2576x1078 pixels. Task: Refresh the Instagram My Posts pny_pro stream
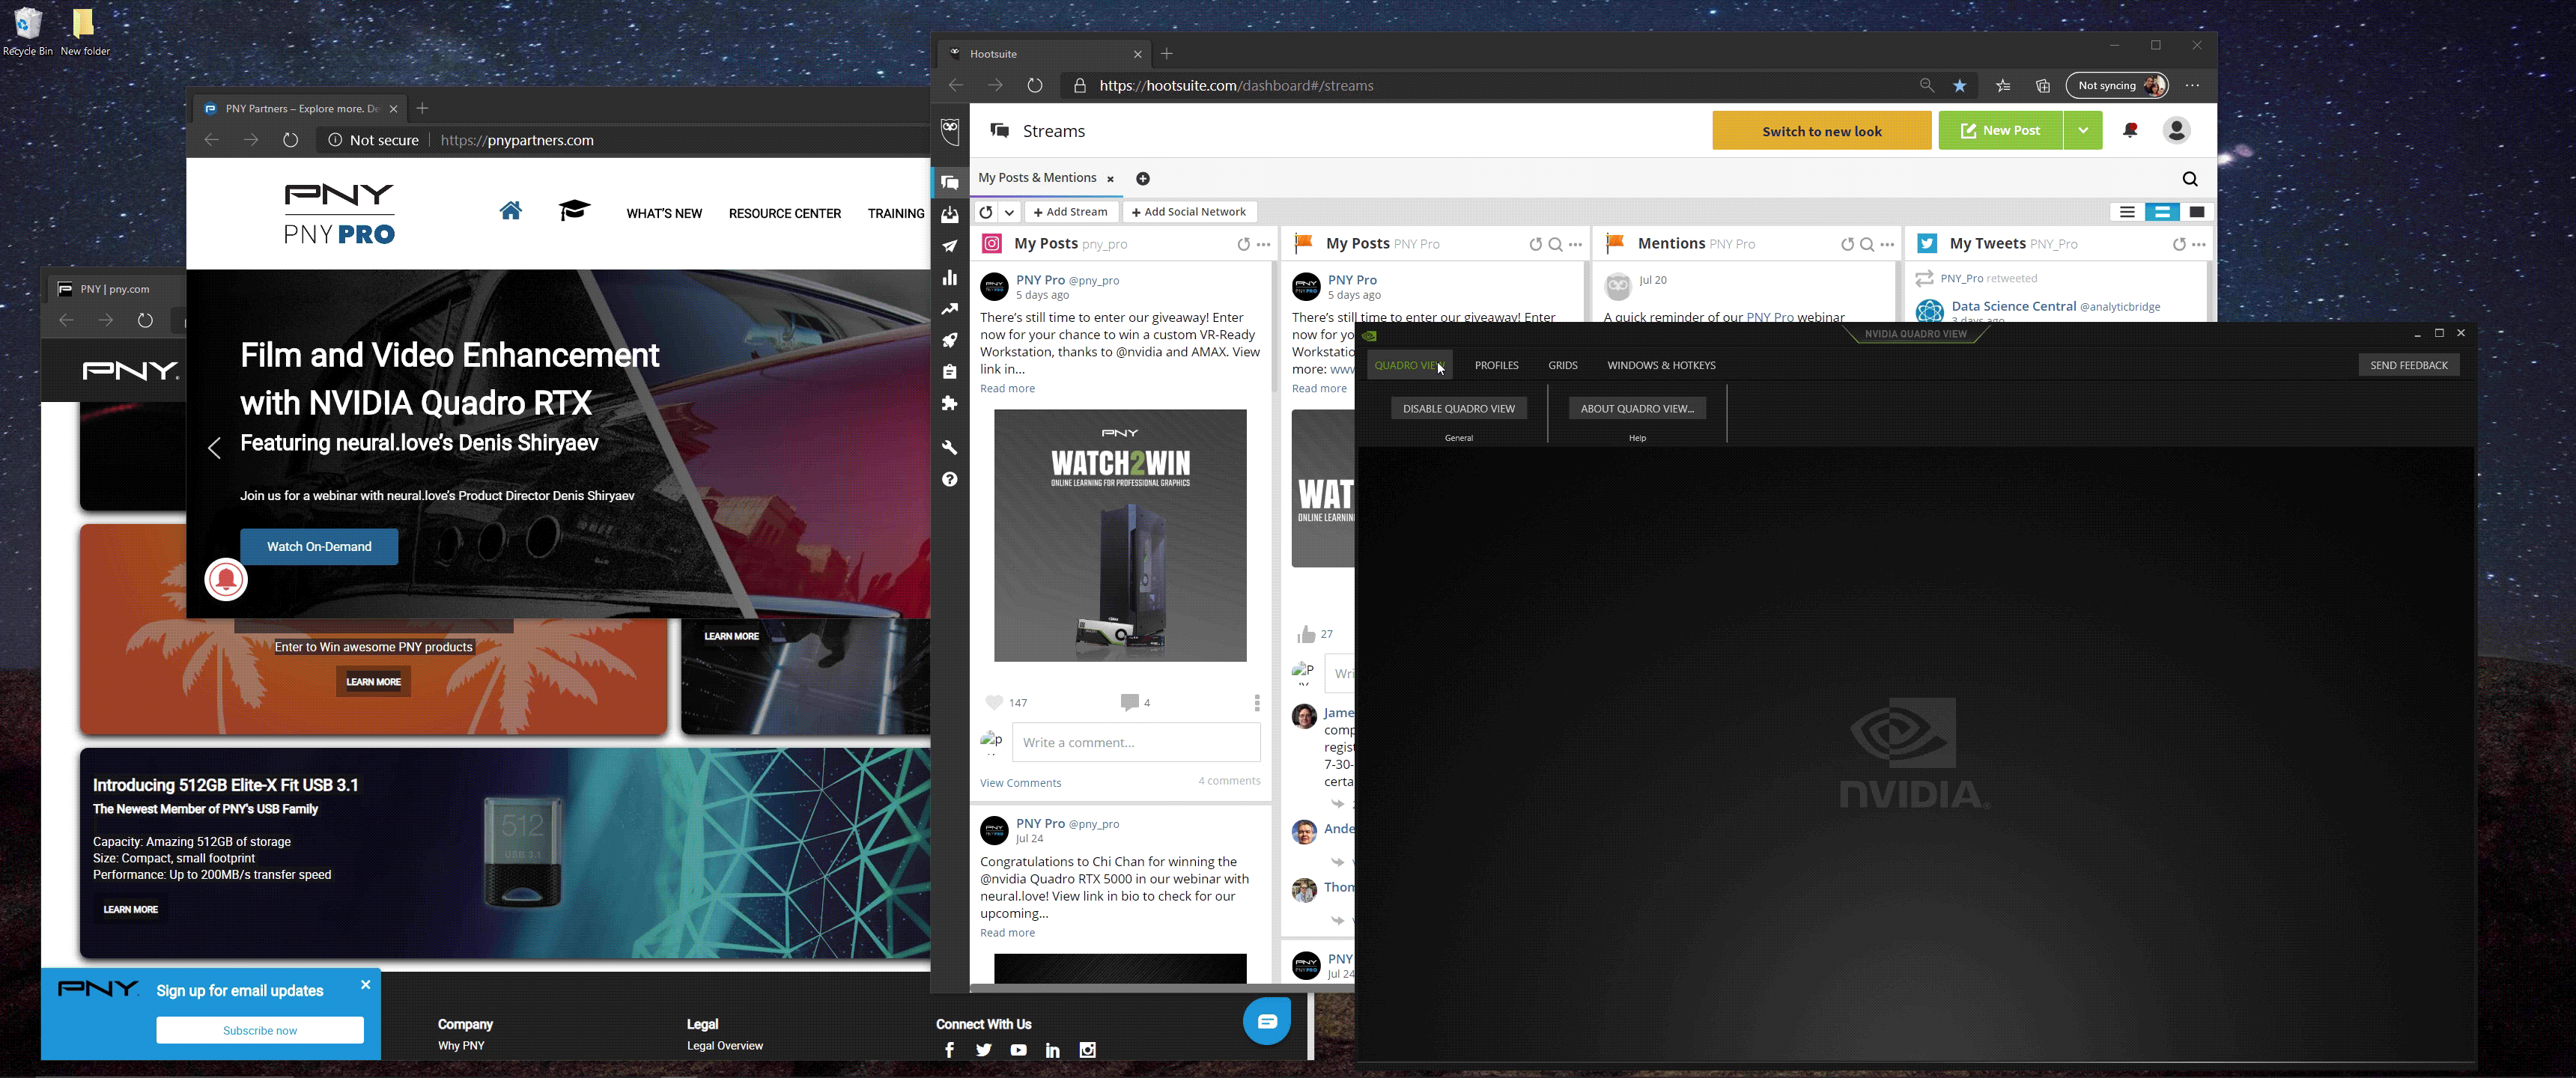point(1243,244)
